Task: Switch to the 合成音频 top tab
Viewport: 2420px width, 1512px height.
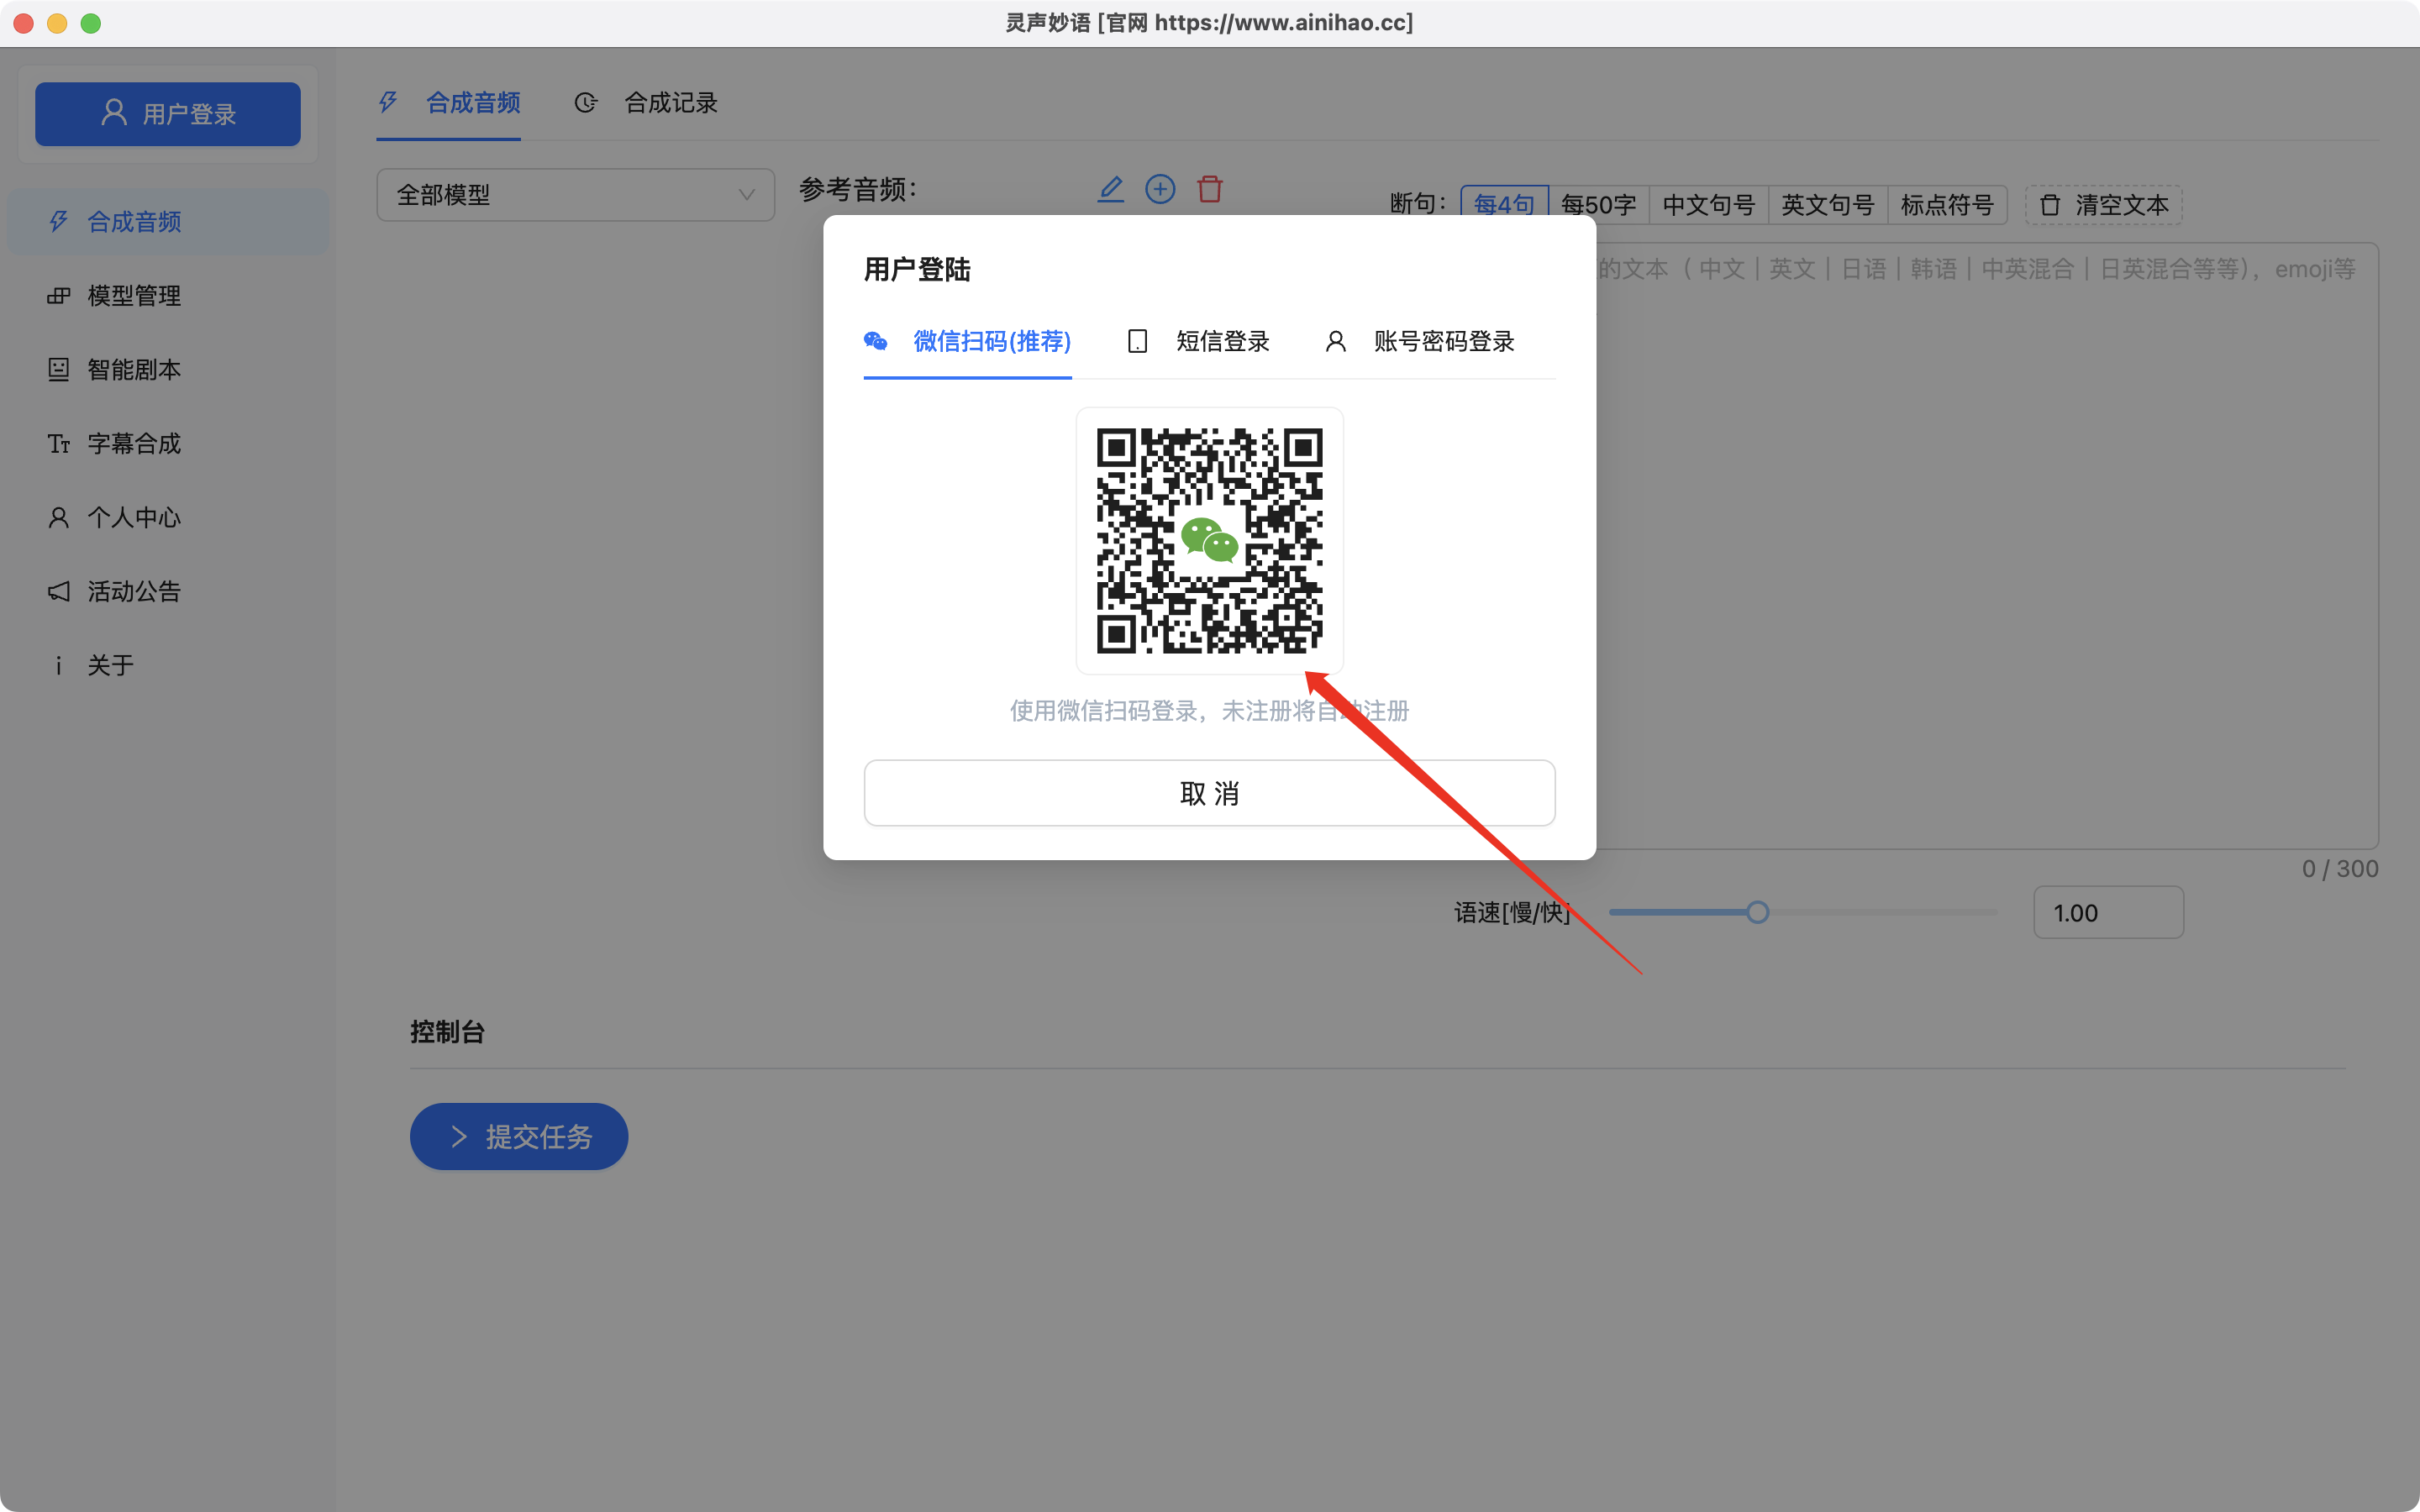Action: [449, 103]
